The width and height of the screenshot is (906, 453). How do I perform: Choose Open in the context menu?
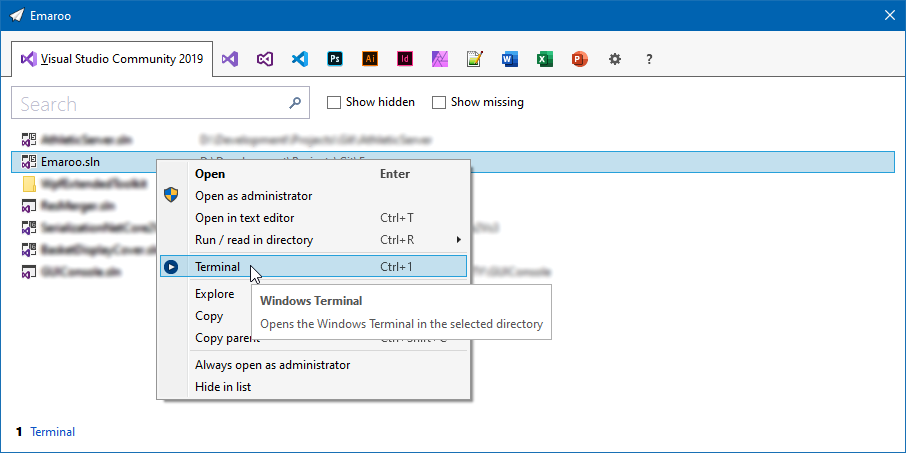point(314,174)
